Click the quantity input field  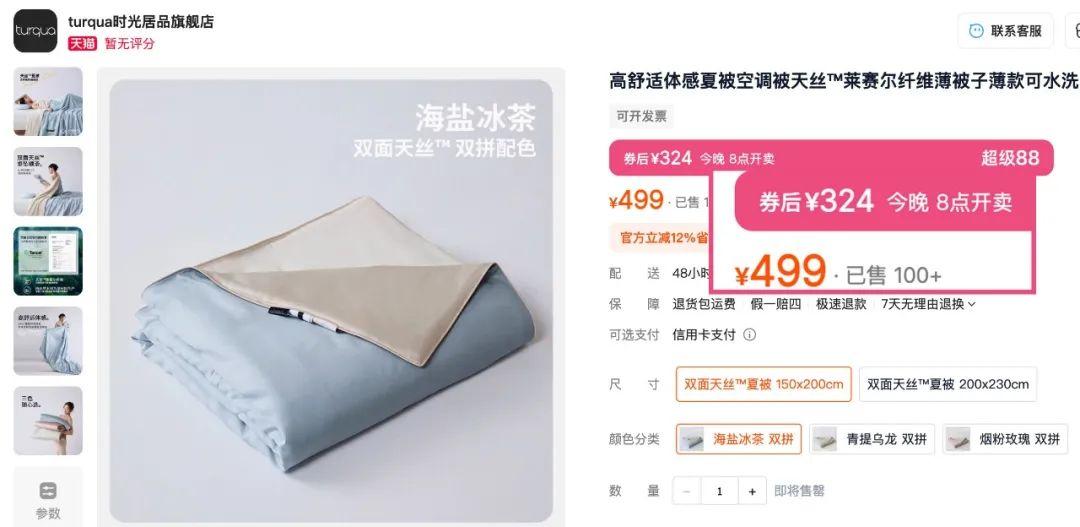(x=720, y=491)
